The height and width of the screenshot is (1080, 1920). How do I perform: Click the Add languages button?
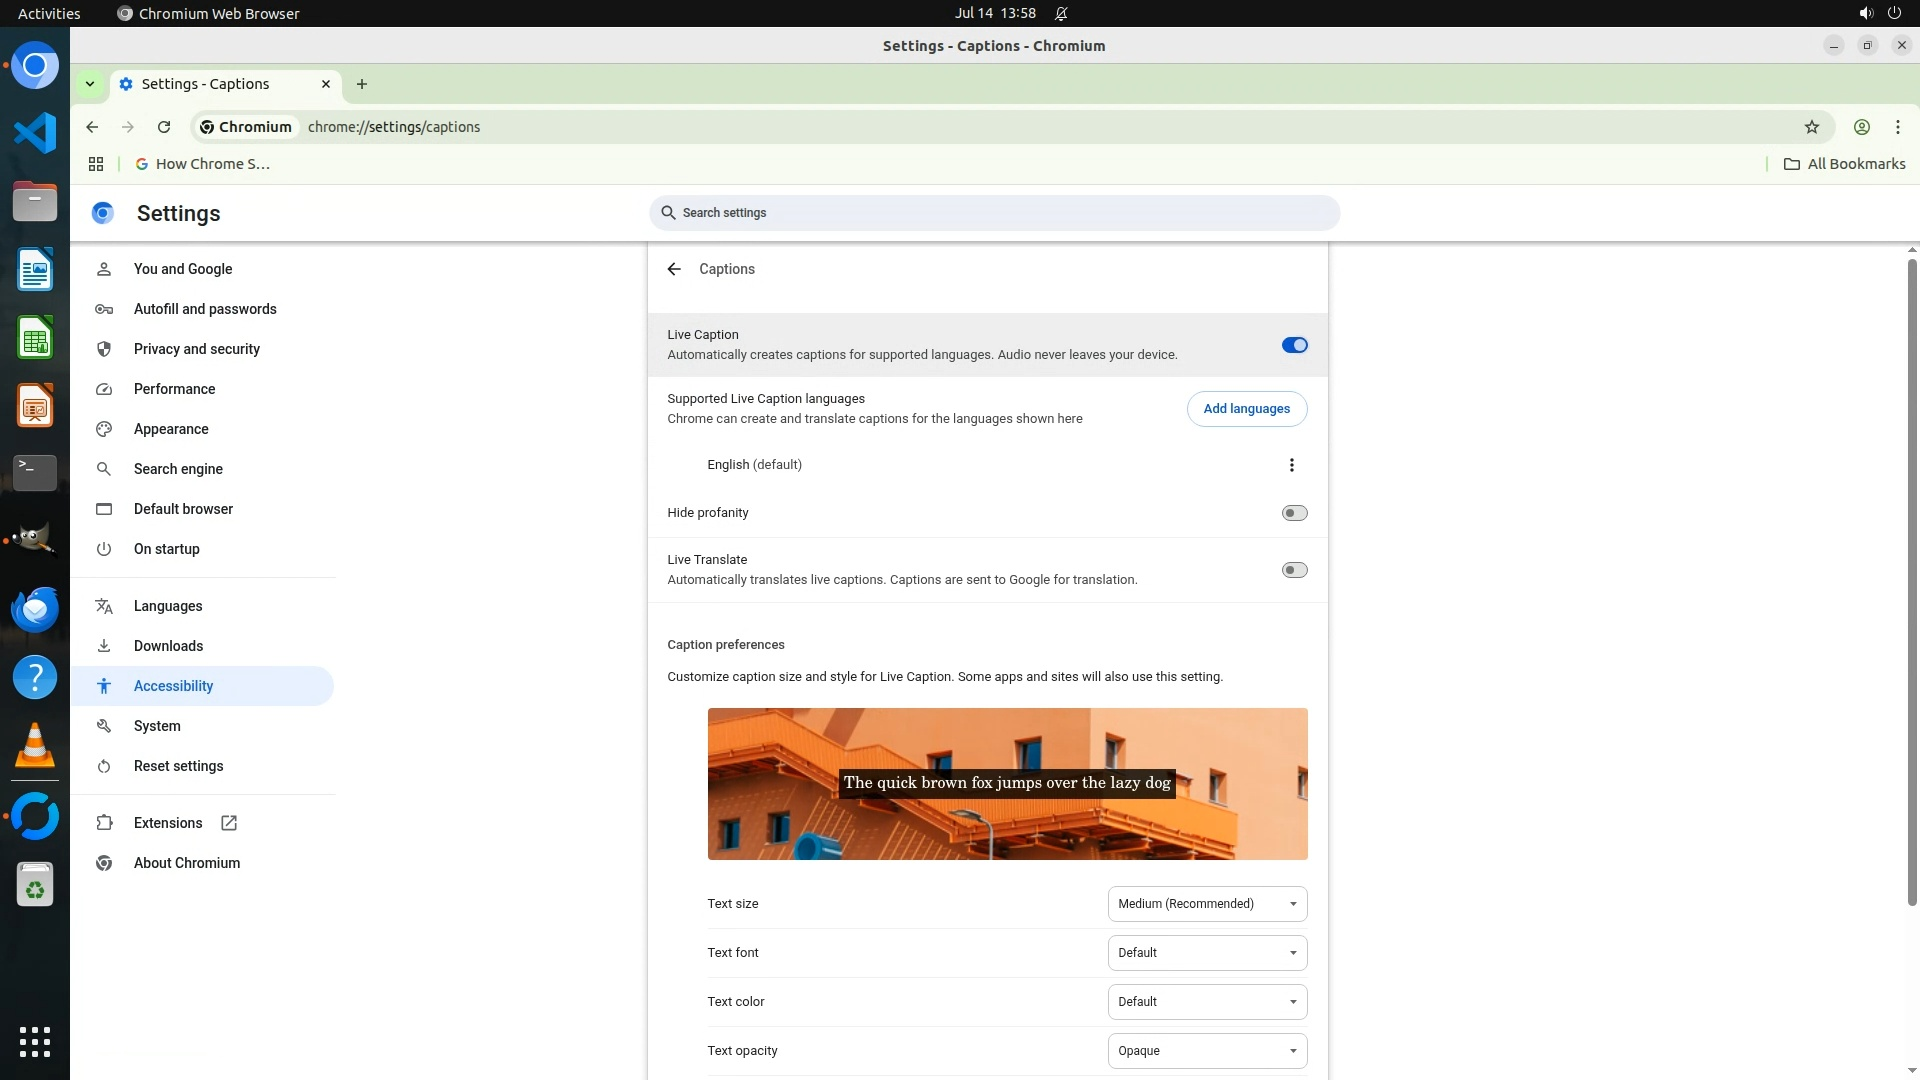1246,409
